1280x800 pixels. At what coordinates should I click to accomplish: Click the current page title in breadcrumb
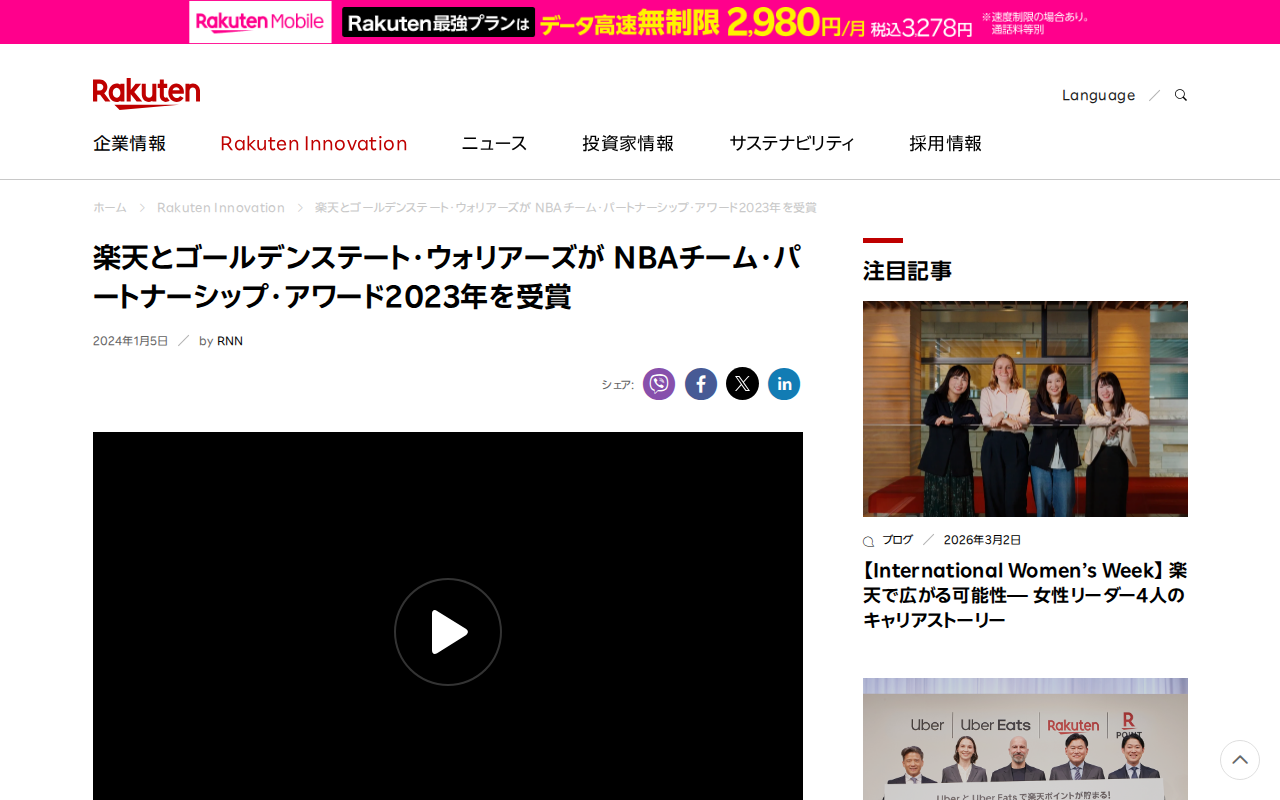(x=566, y=208)
